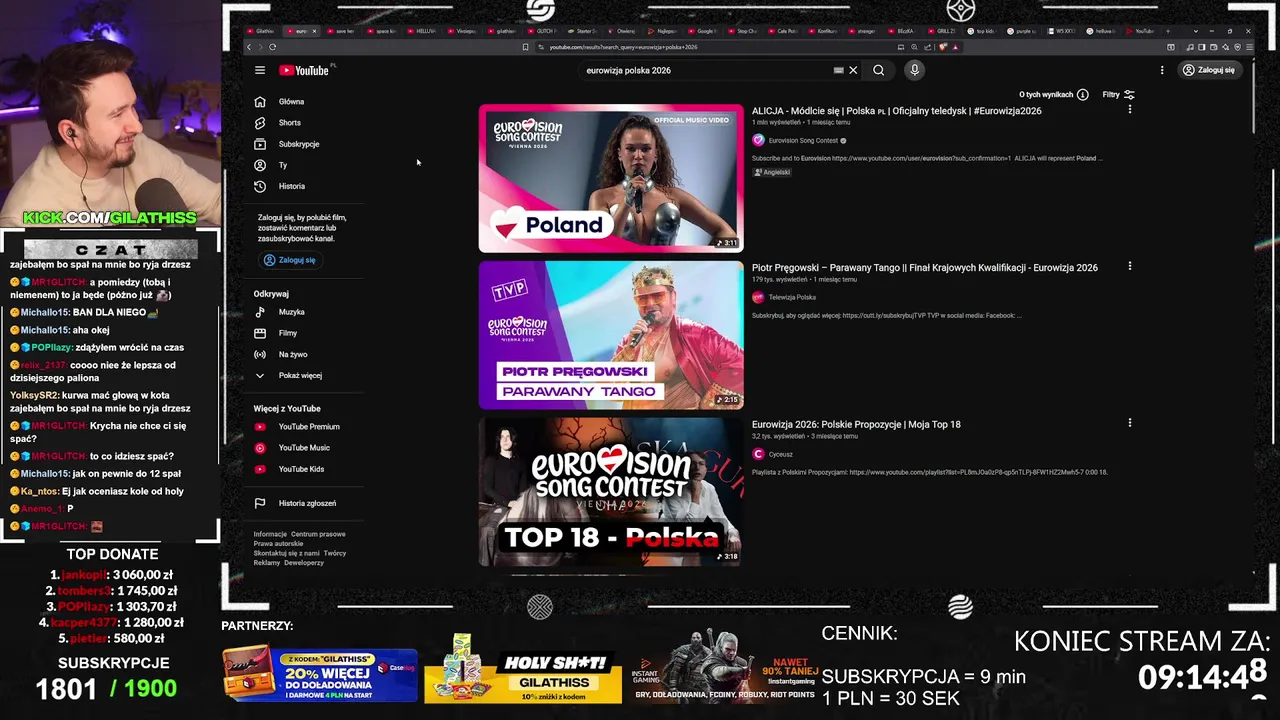This screenshot has width=1280, height=720.
Task: Switch to the Gilathiss browser tab
Action: 264,31
